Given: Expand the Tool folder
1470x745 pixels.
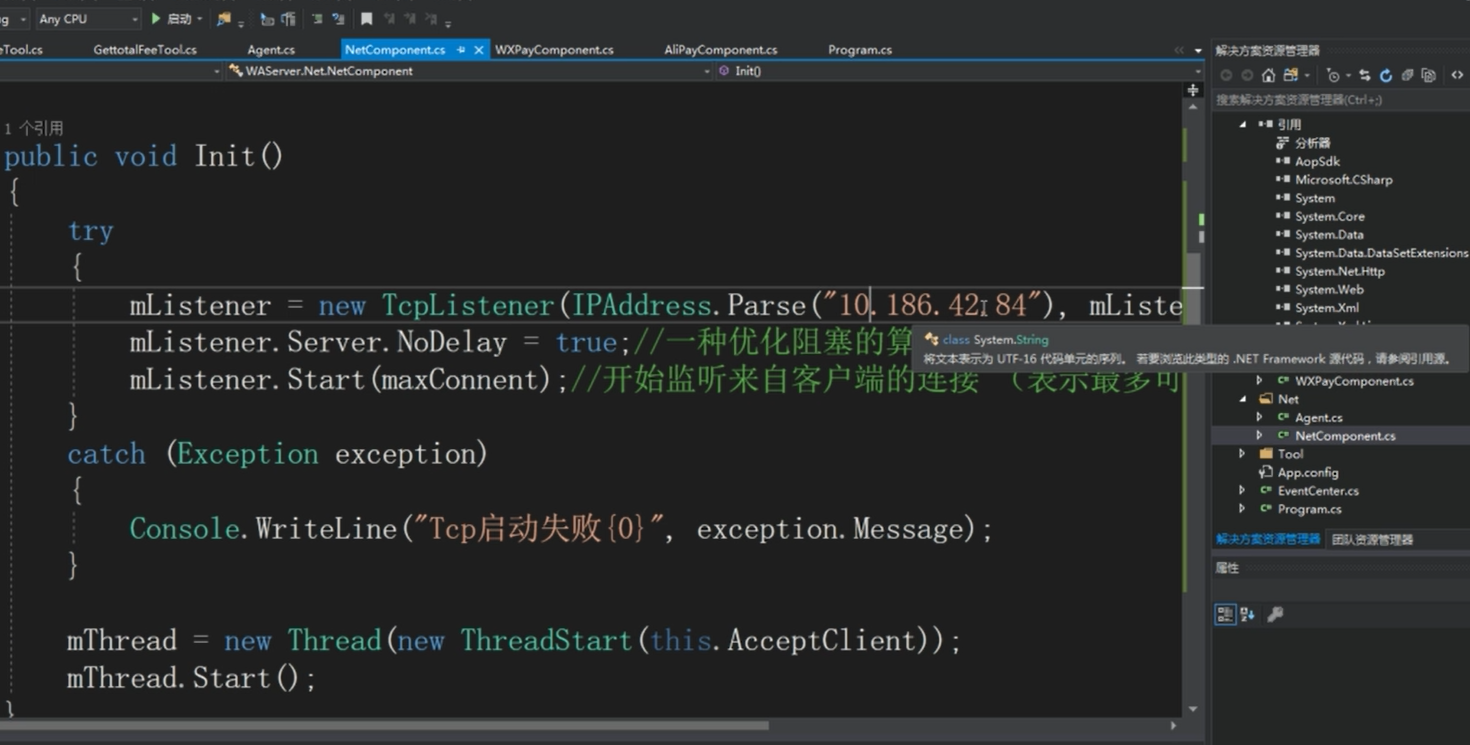Looking at the screenshot, I should 1243,454.
